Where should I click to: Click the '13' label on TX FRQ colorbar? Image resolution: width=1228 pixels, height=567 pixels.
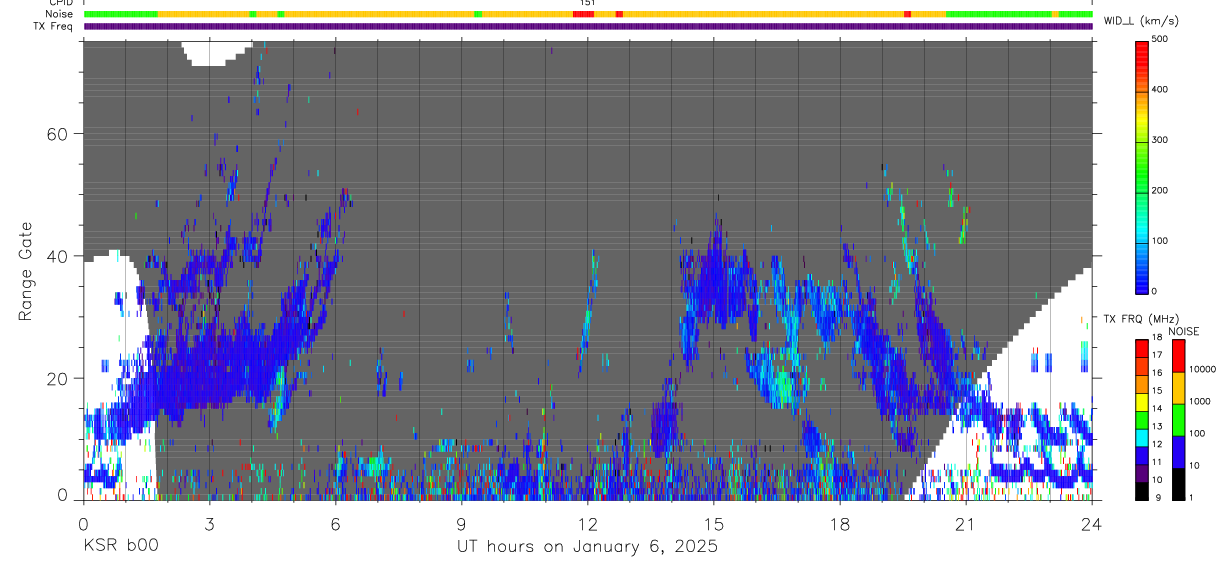pyautogui.click(x=1157, y=427)
